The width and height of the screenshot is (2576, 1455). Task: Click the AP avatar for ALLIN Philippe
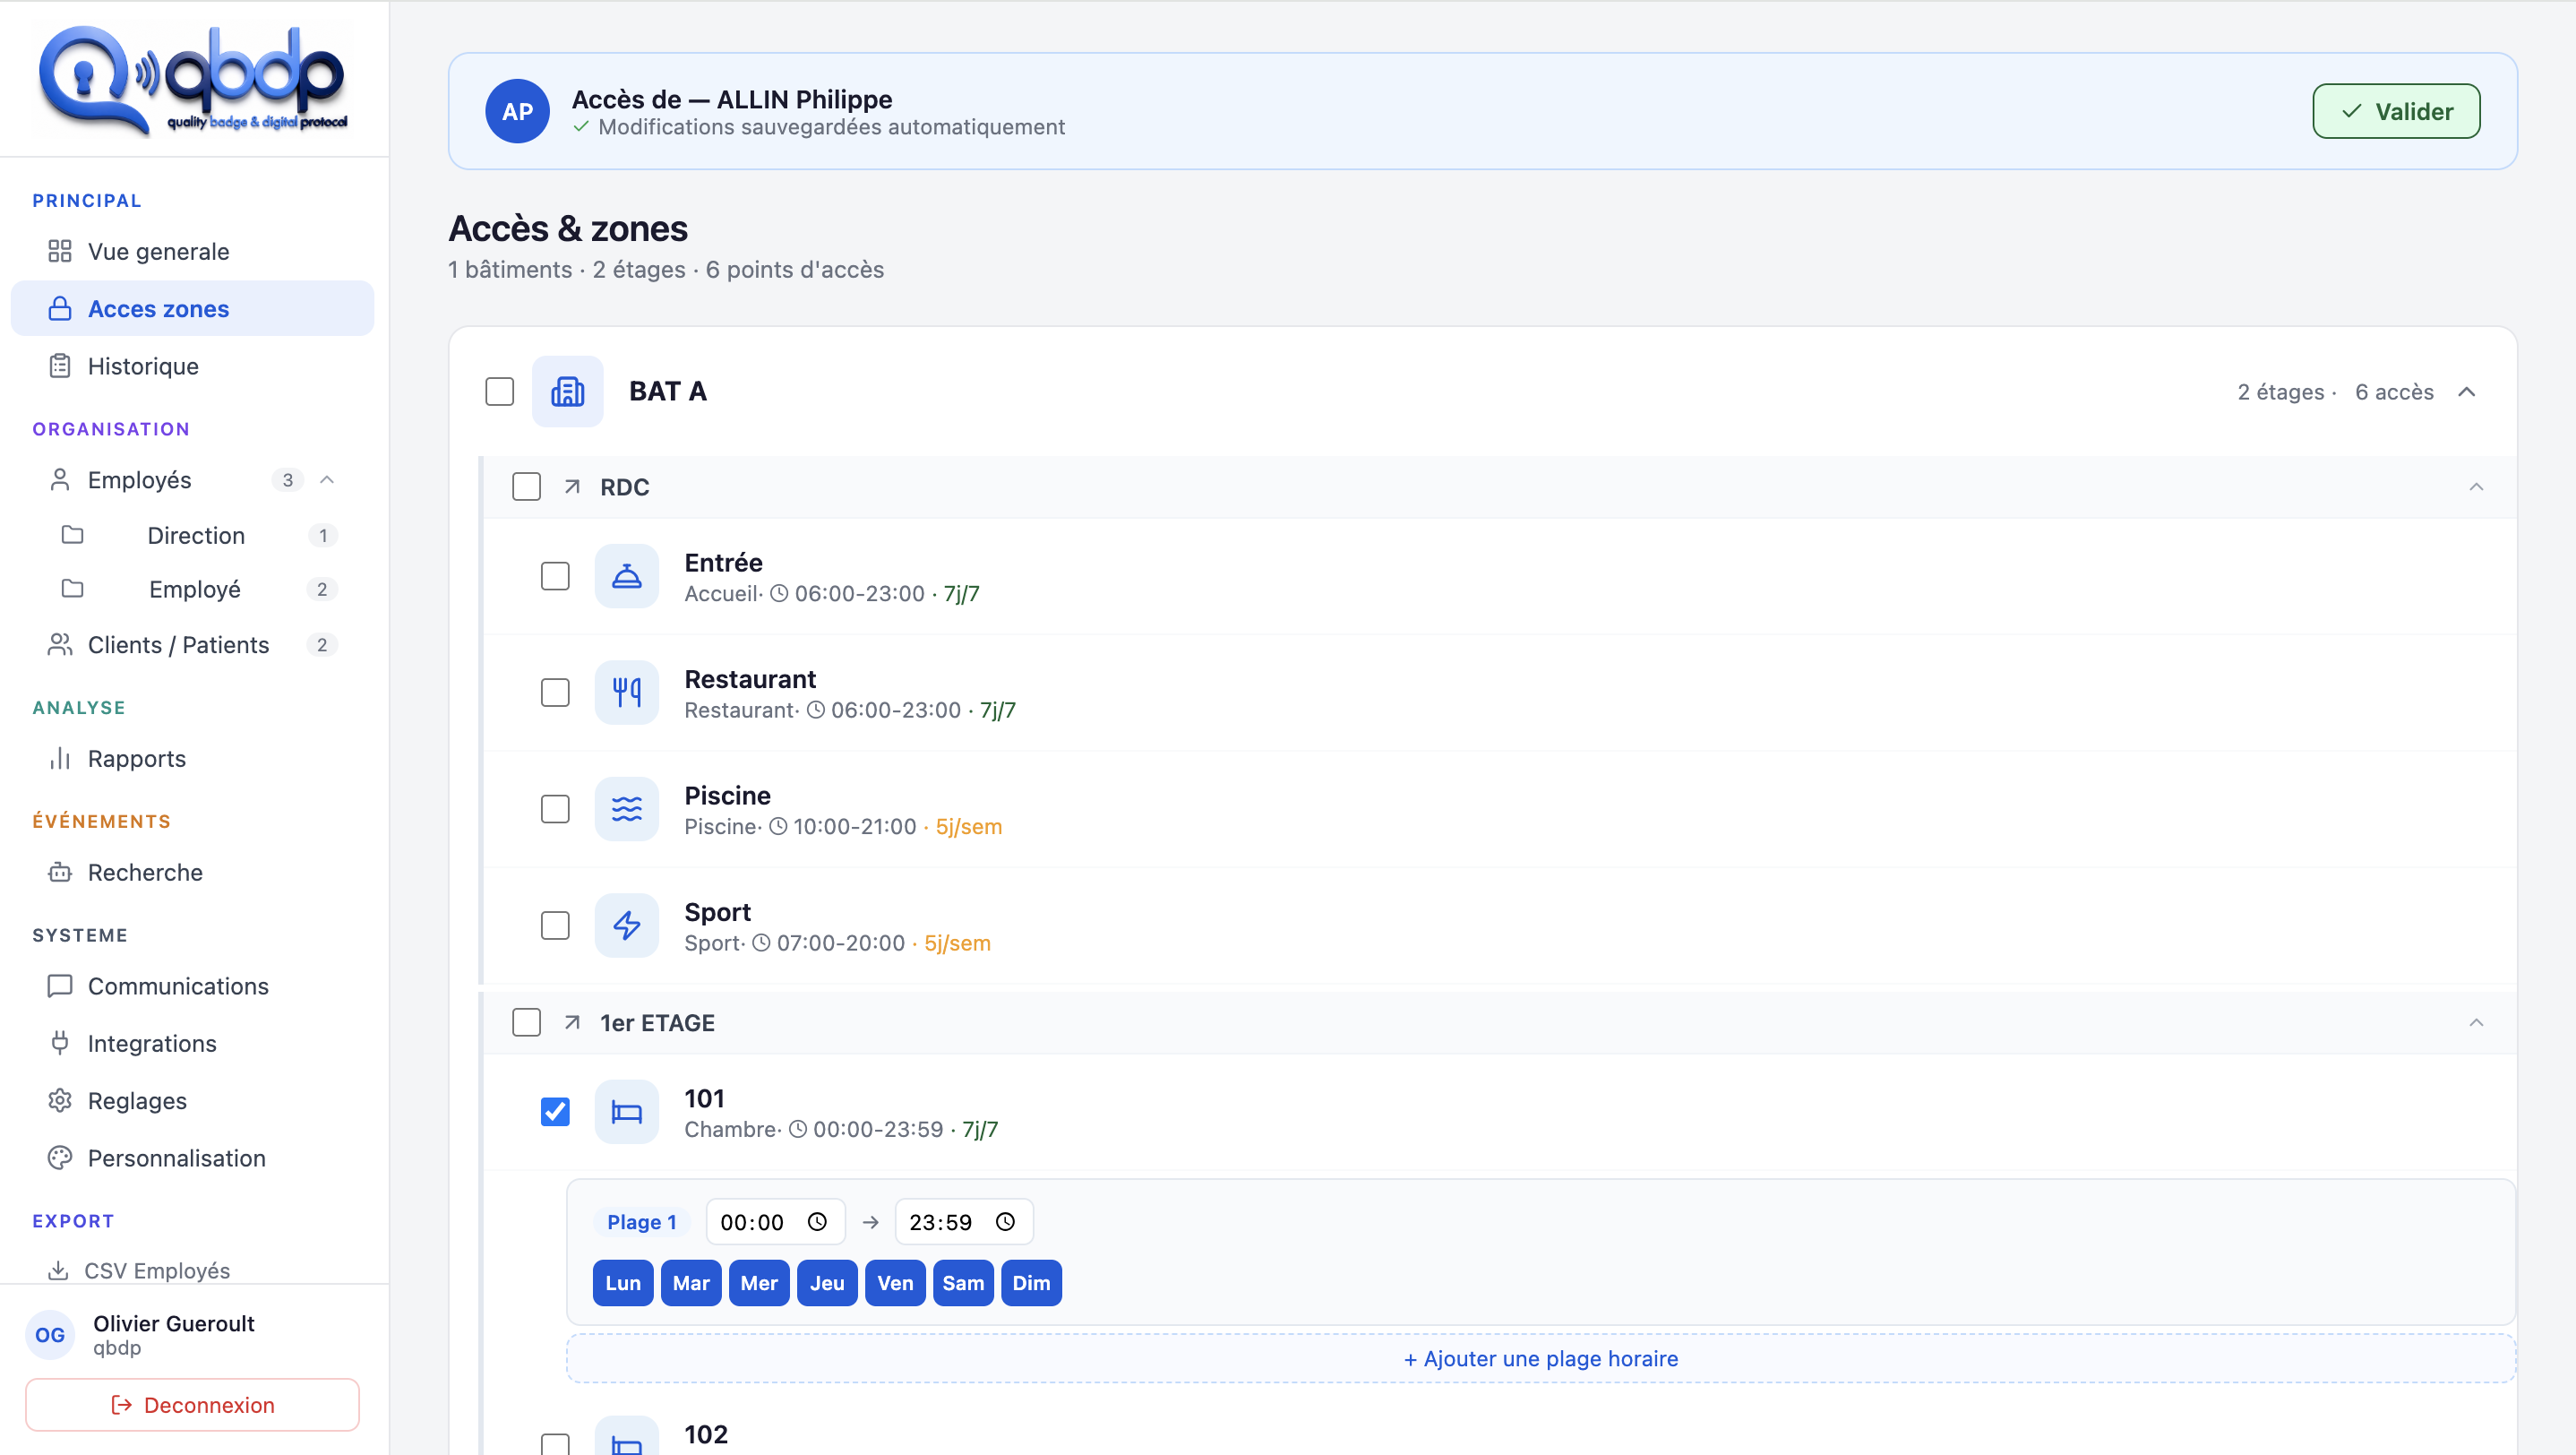pos(517,111)
